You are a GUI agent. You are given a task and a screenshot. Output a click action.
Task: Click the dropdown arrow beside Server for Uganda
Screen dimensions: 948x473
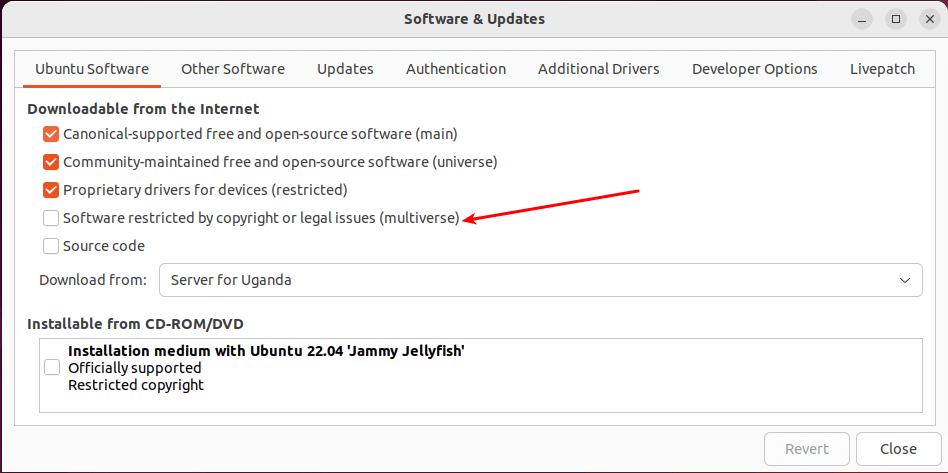tap(905, 280)
